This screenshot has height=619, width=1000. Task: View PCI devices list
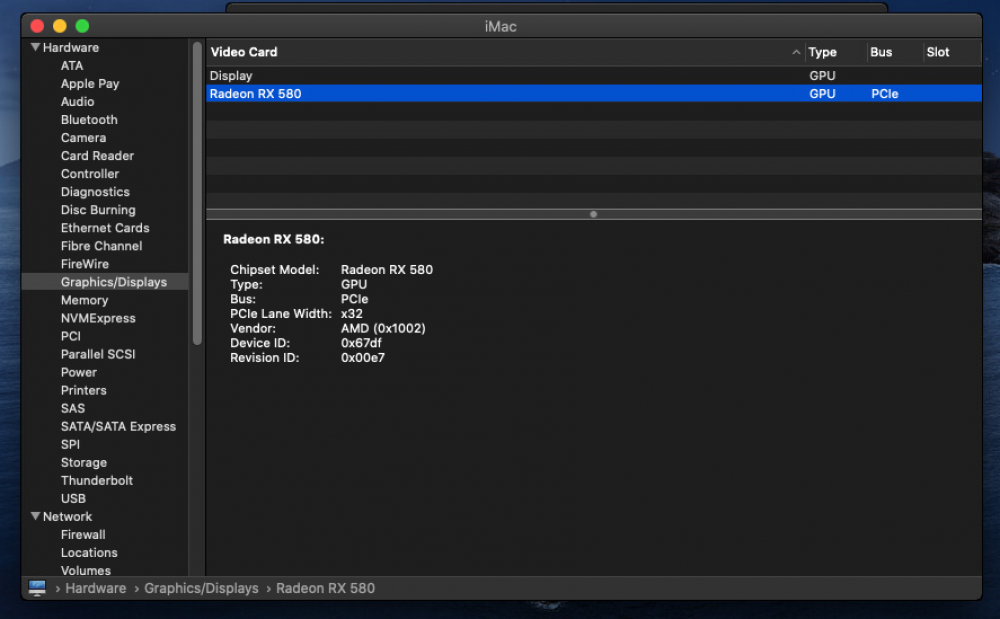(x=71, y=336)
